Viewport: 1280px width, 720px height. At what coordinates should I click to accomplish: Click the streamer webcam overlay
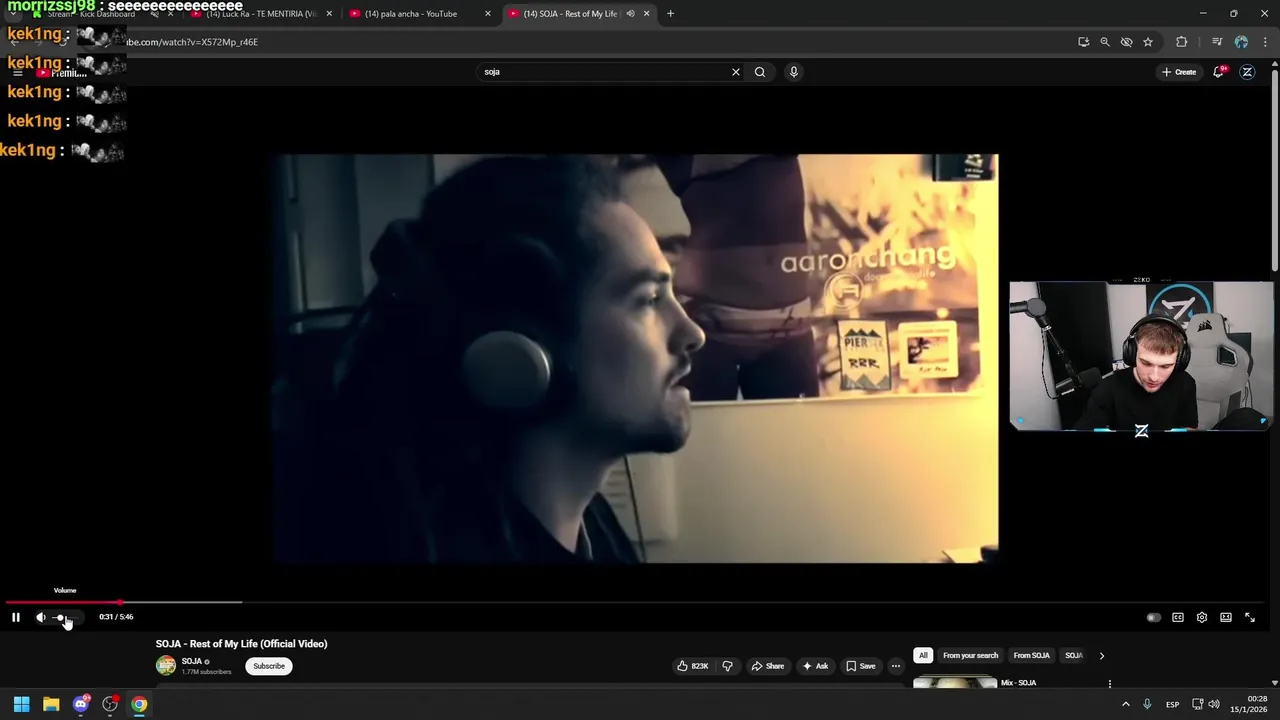pyautogui.click(x=1141, y=356)
